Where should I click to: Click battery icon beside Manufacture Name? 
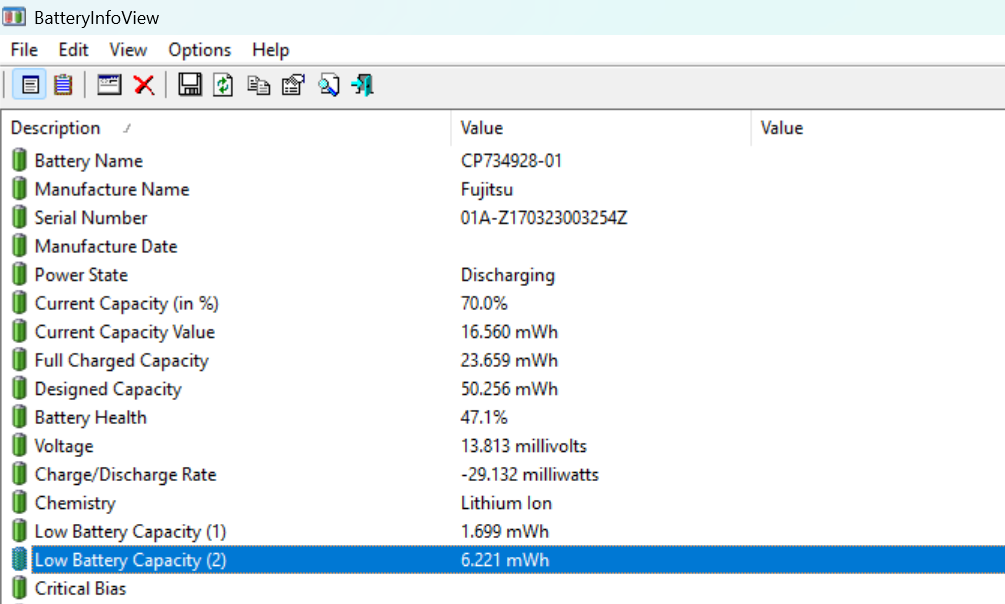tap(20, 189)
